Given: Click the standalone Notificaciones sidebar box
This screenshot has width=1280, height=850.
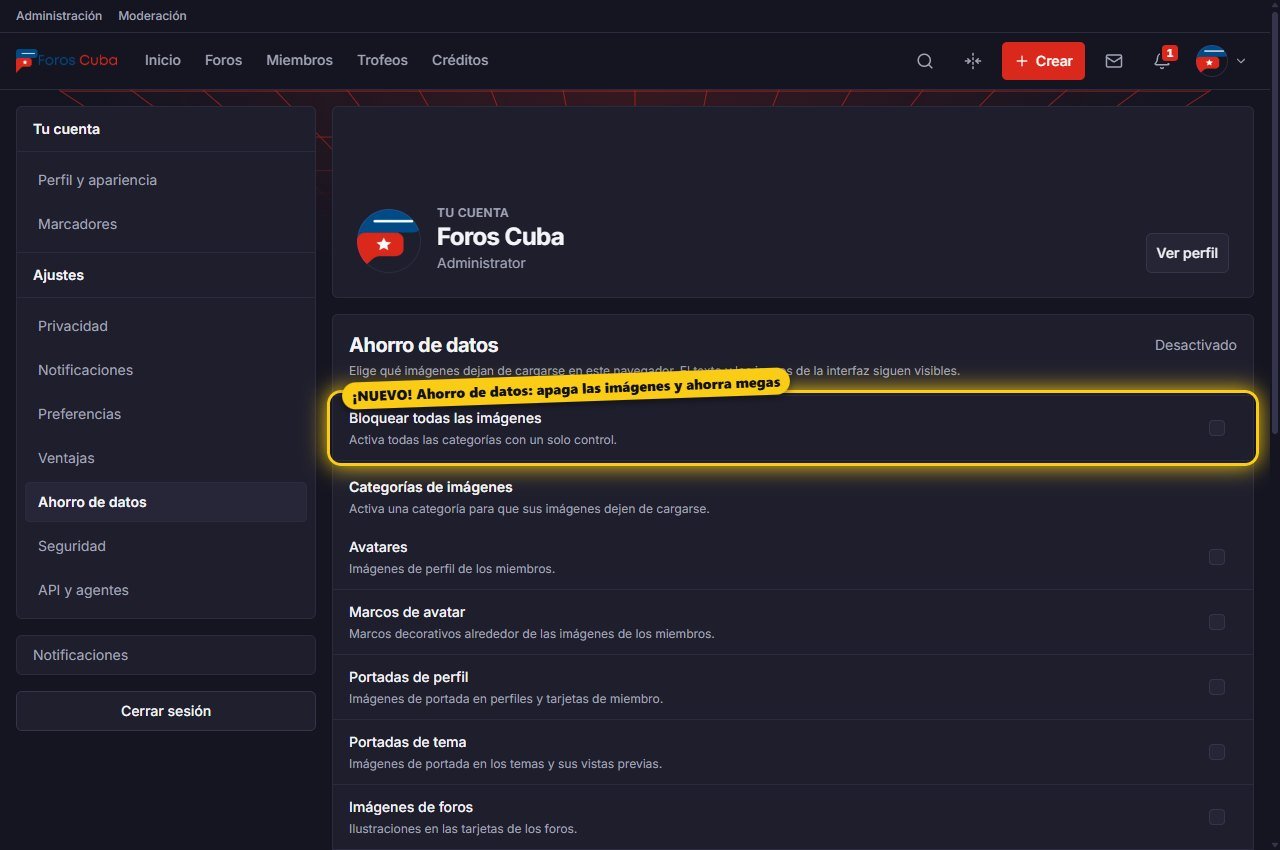Looking at the screenshot, I should pos(166,655).
